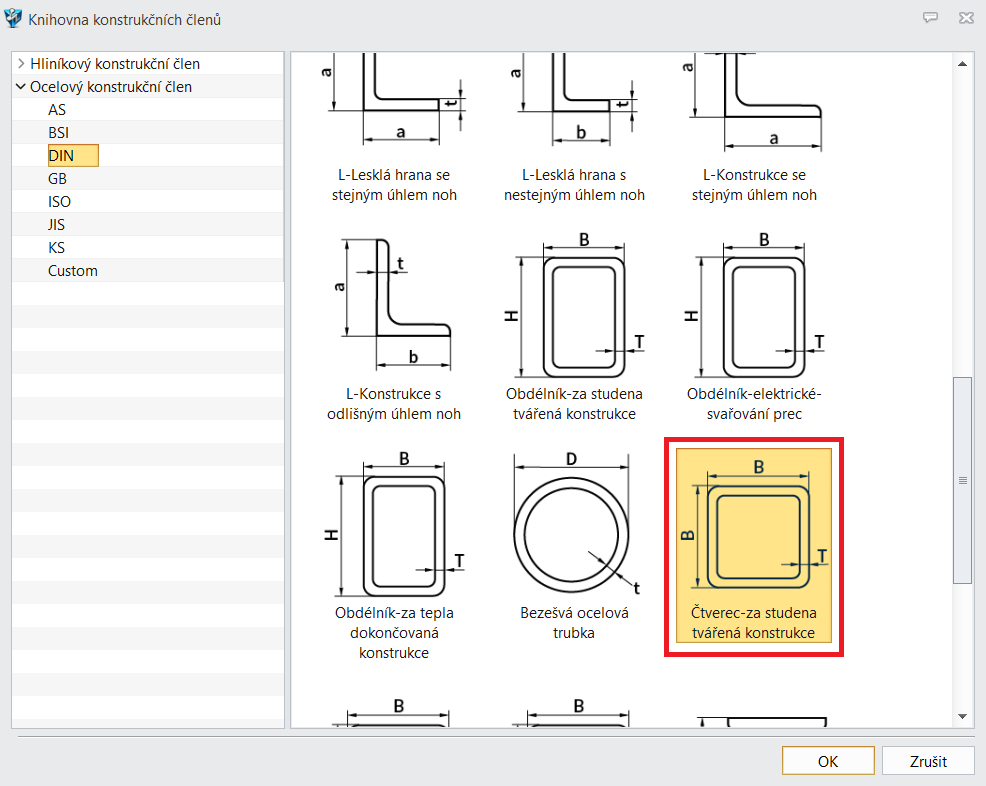Confirm selection with the OK button
Viewport: 986px width, 786px height.
828,761
